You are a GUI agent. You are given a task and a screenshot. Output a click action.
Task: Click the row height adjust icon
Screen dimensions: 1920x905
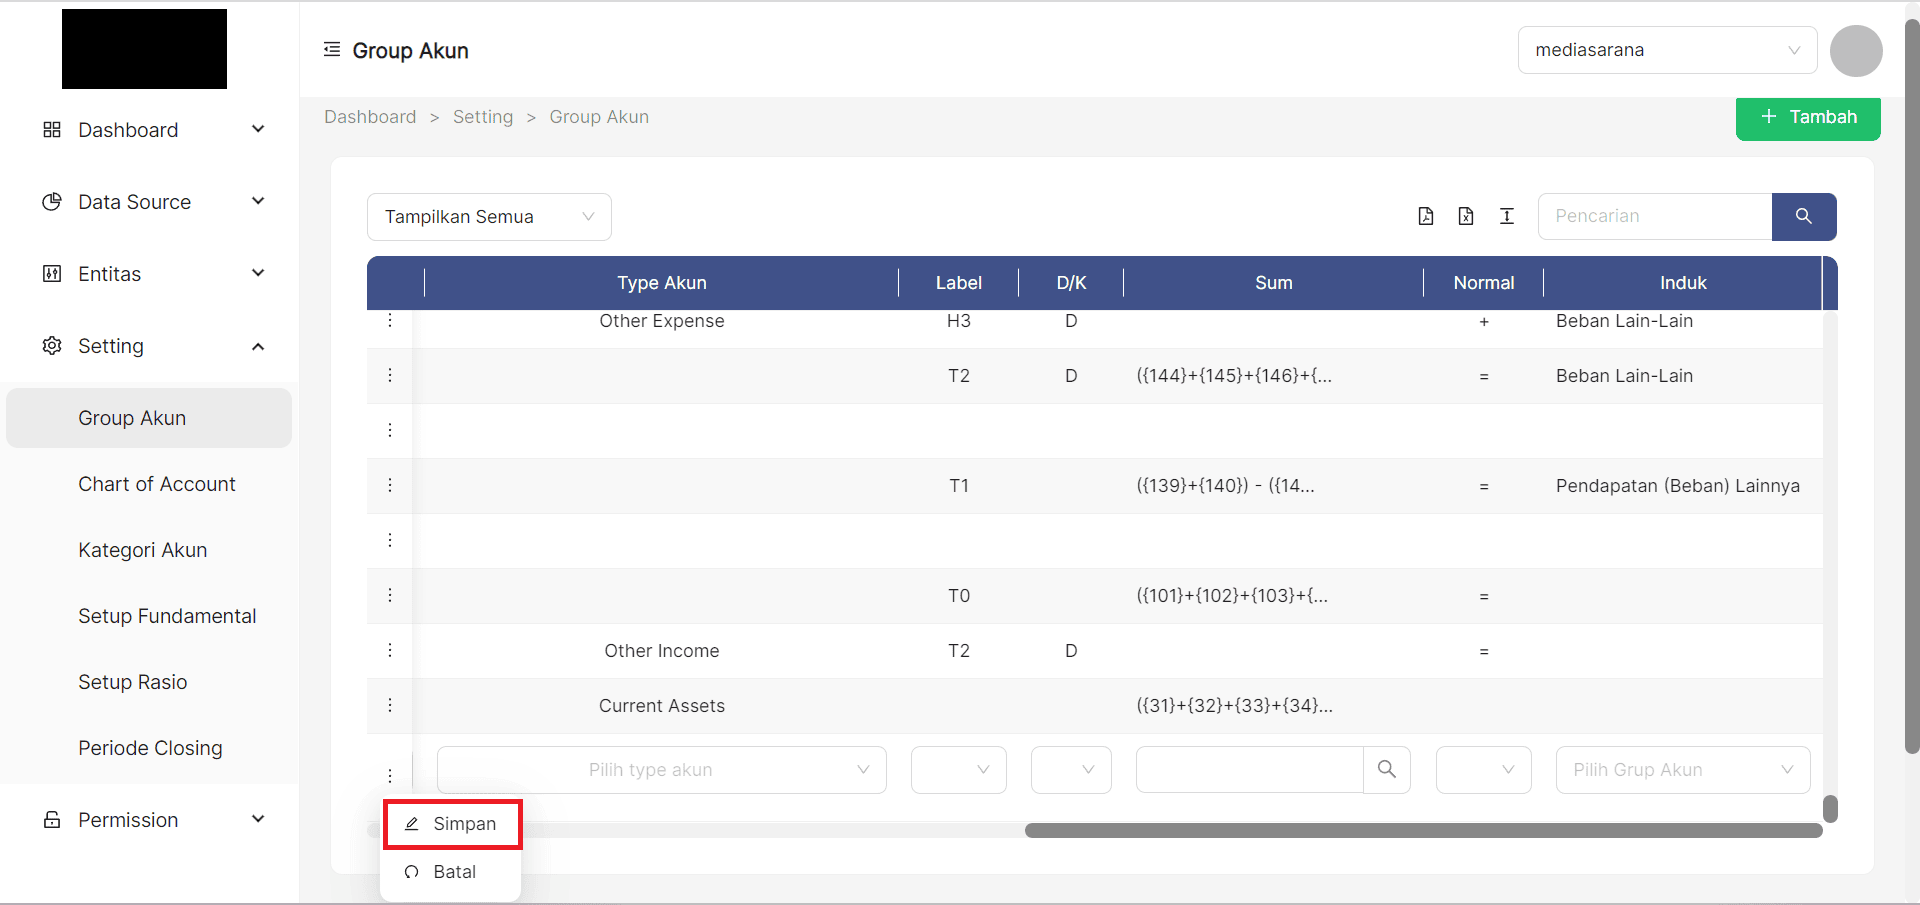coord(1507,216)
